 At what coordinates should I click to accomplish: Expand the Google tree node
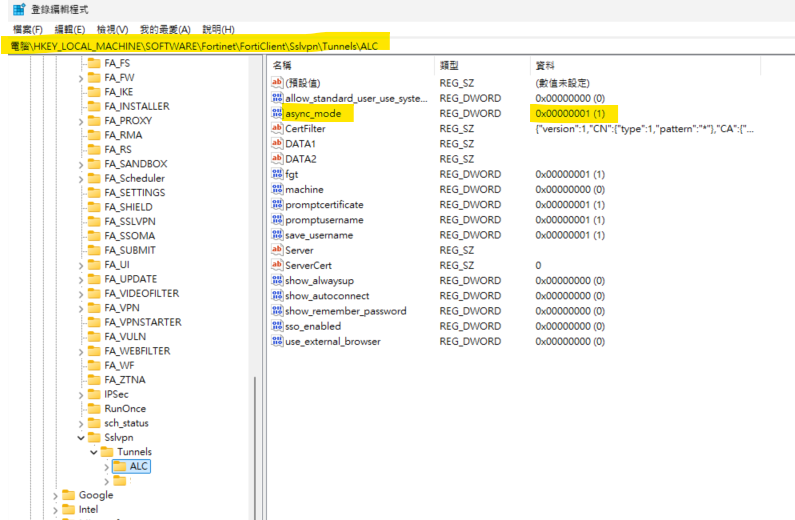coord(55,496)
